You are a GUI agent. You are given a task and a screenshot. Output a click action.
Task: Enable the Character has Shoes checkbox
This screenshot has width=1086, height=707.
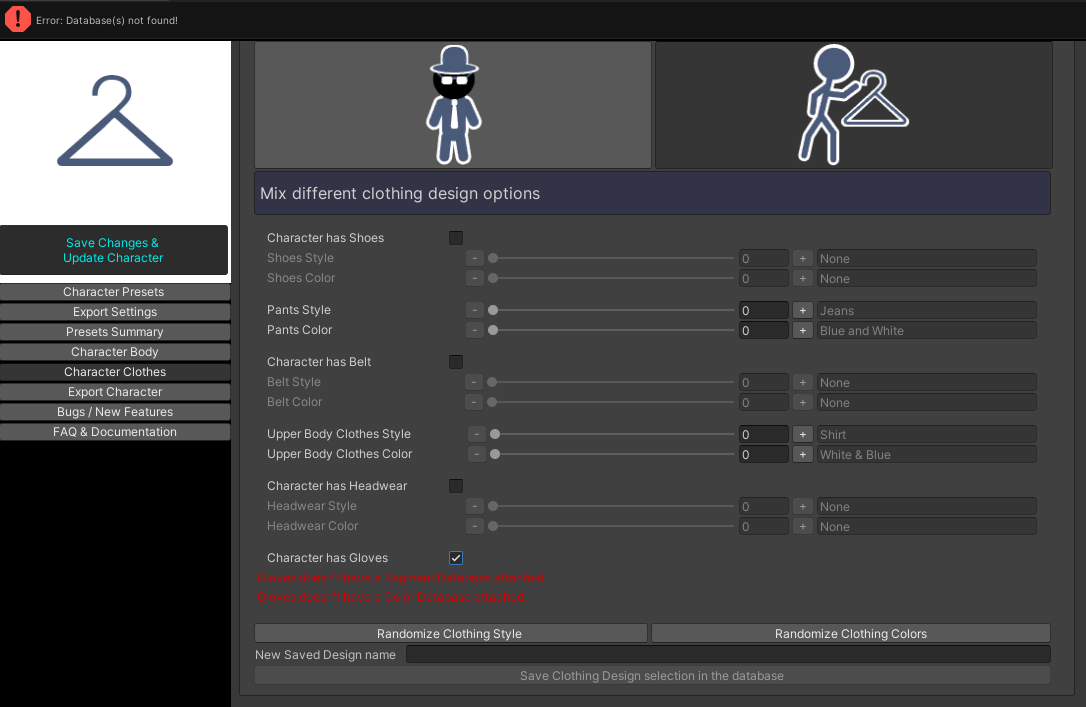(x=456, y=238)
